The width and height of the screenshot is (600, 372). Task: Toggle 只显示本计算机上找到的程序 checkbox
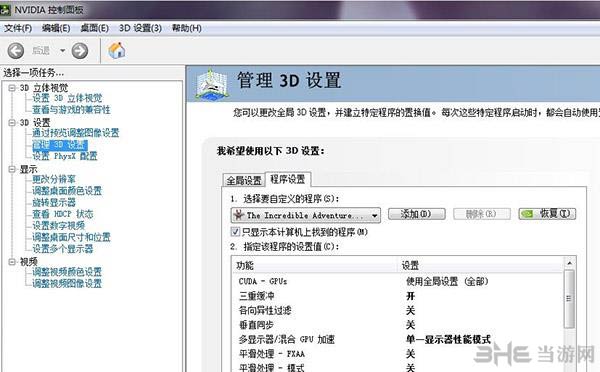[x=235, y=232]
